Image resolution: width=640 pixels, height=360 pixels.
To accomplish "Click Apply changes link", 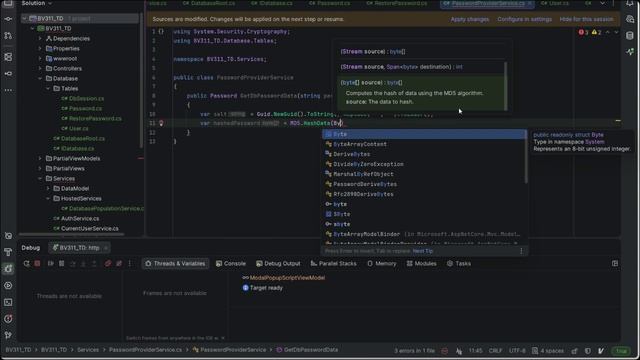I will 469,19.
